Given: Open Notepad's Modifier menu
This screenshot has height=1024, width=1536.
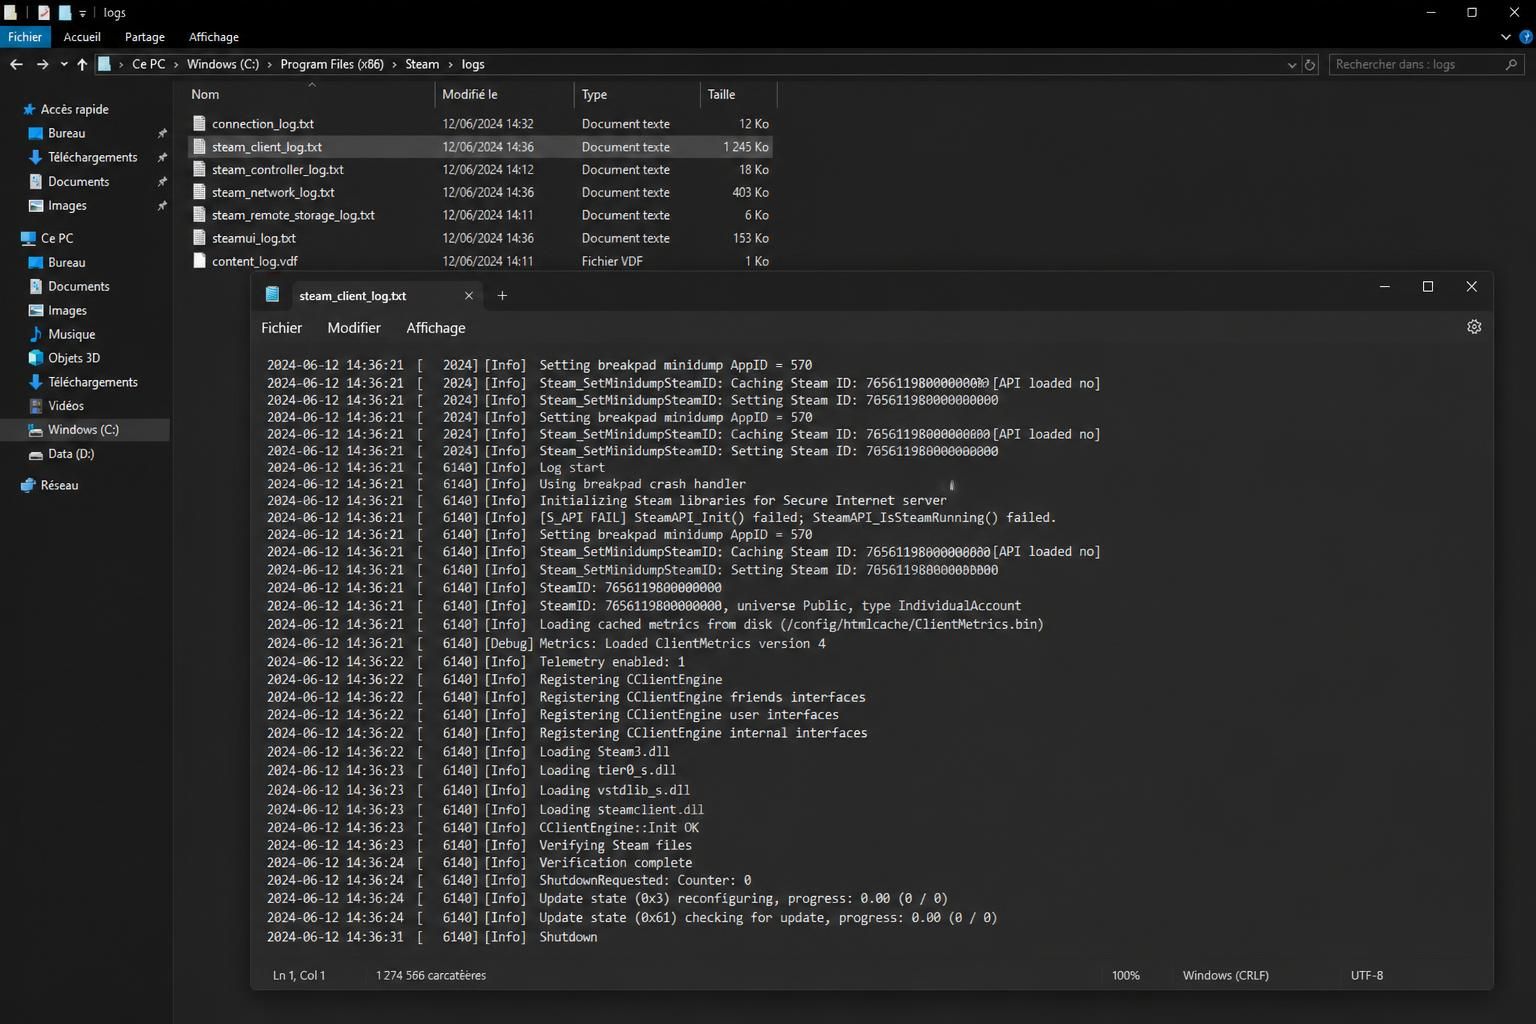Looking at the screenshot, I should tap(354, 328).
